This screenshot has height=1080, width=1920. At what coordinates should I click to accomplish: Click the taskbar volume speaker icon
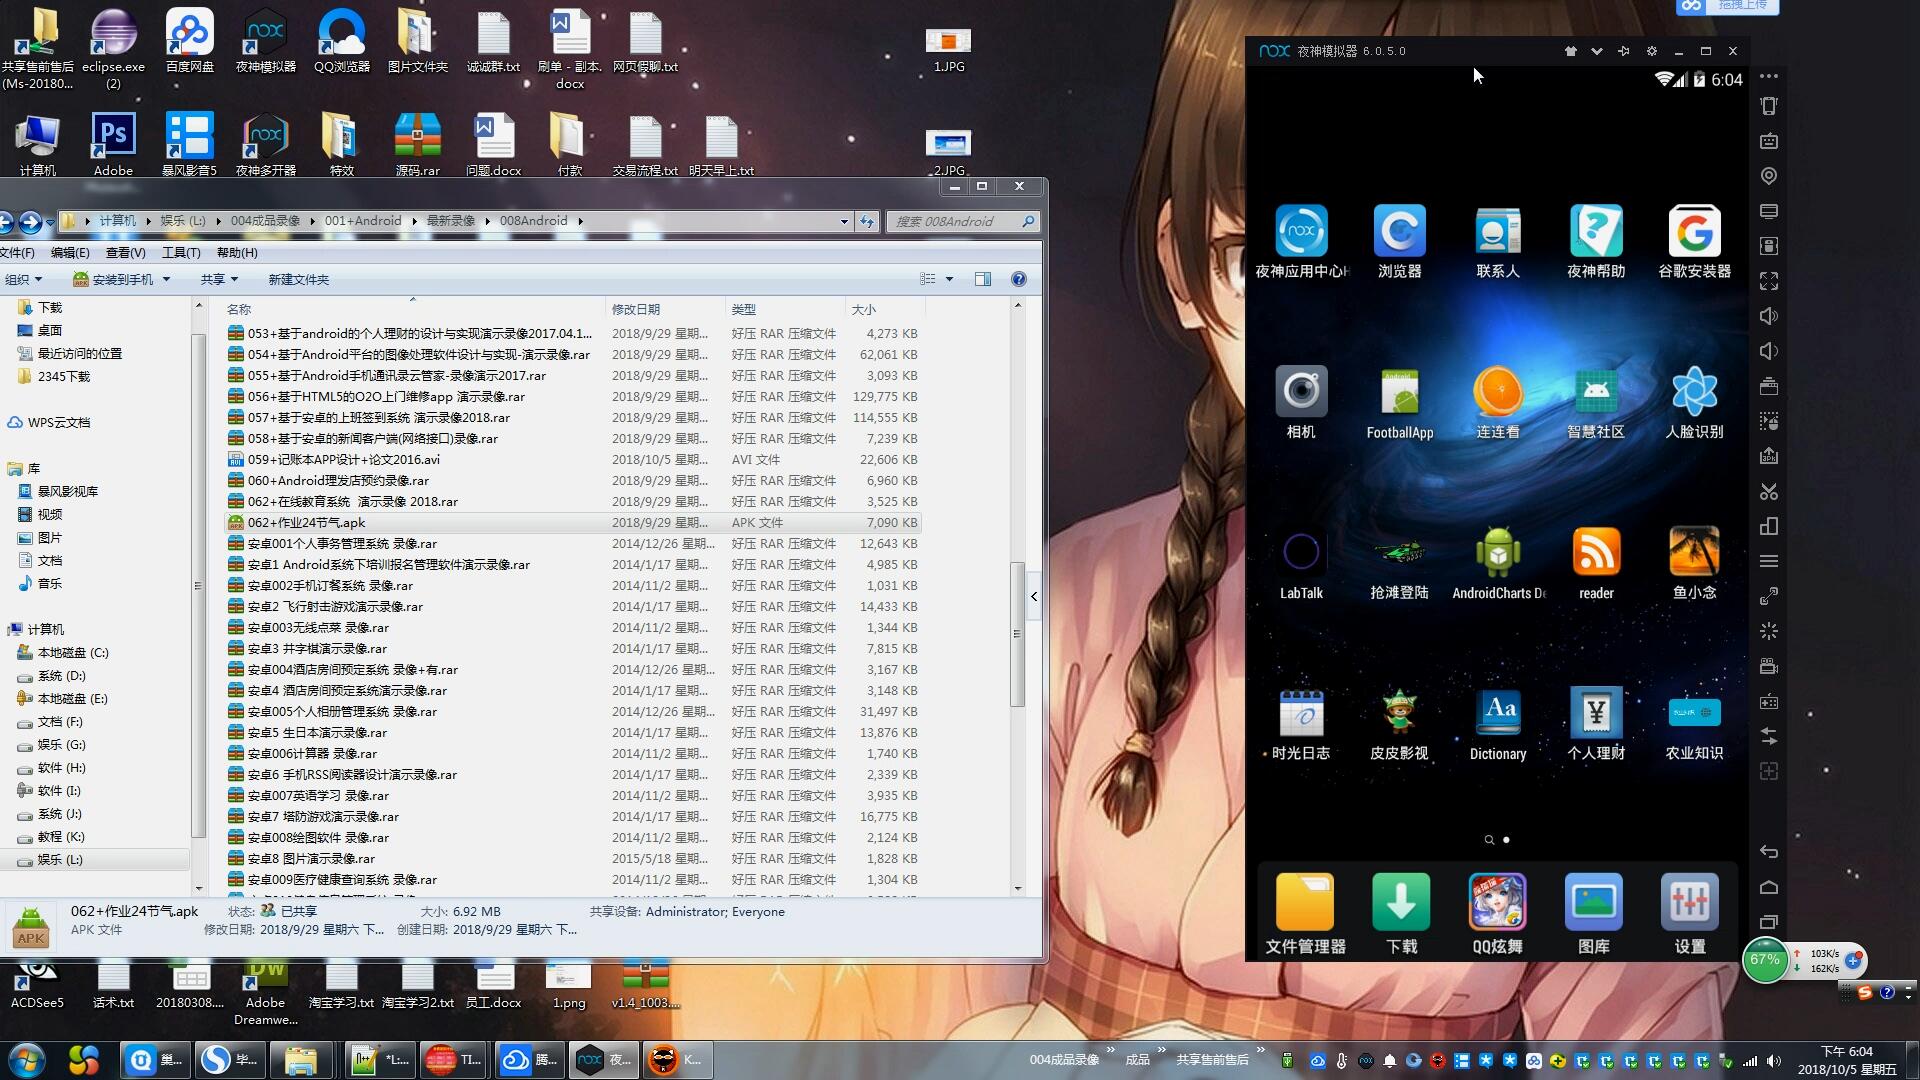(x=1774, y=1061)
